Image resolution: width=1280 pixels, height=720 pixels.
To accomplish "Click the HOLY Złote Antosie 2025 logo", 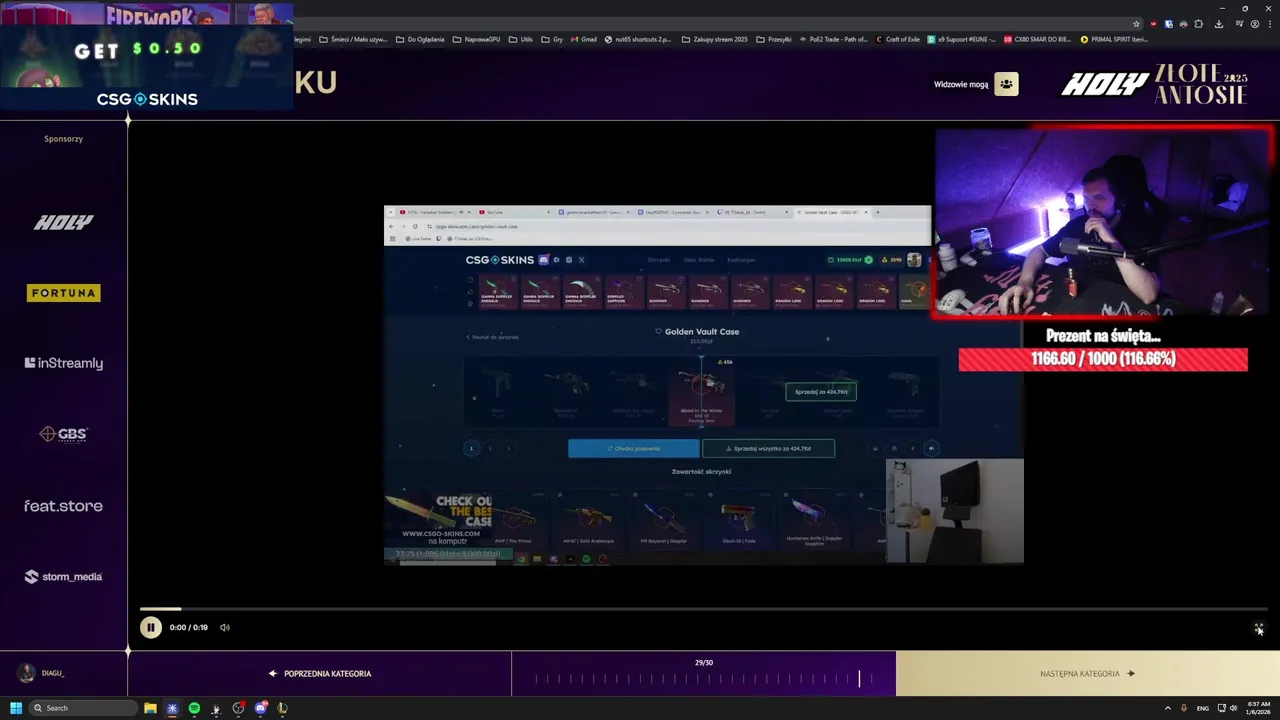I will [1154, 84].
